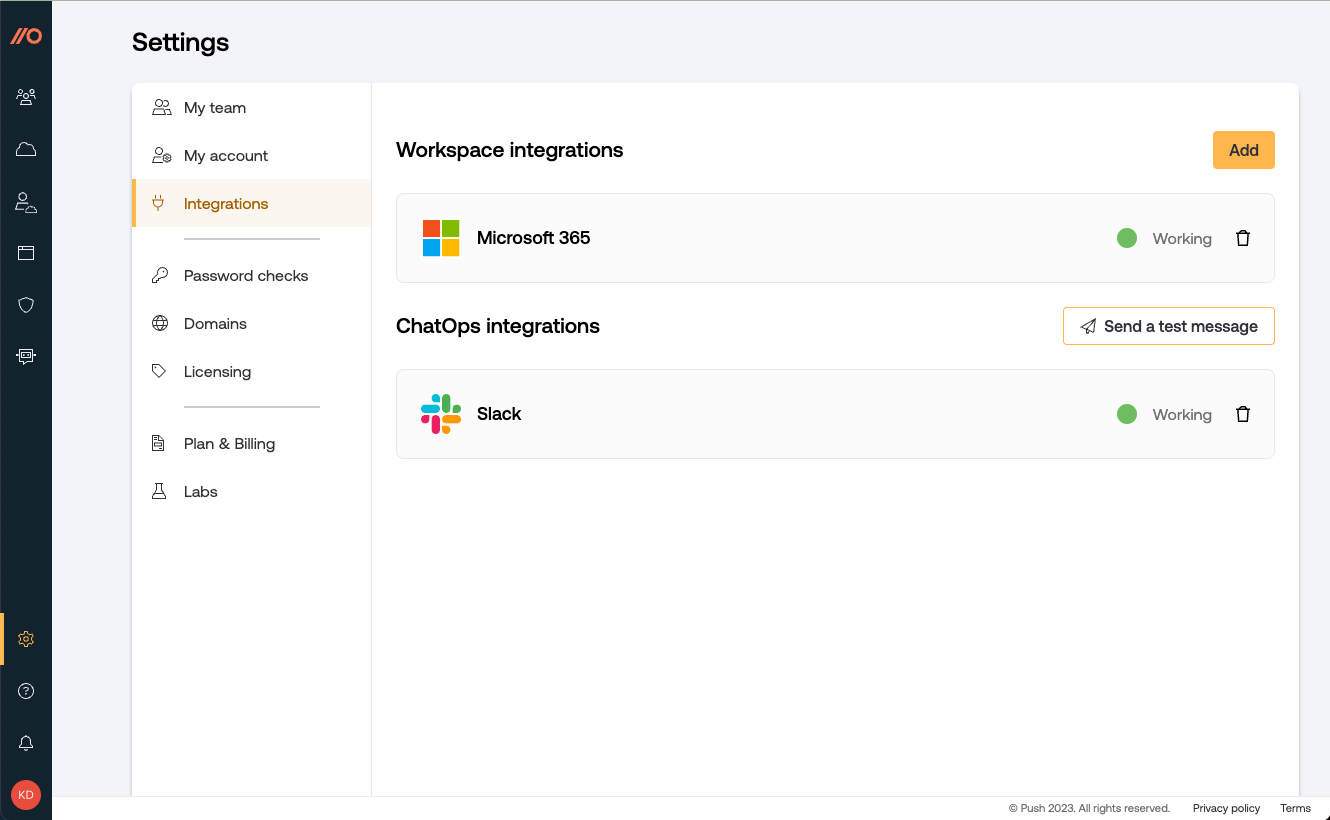Click the Slack logo
The height and width of the screenshot is (820, 1330).
(441, 414)
